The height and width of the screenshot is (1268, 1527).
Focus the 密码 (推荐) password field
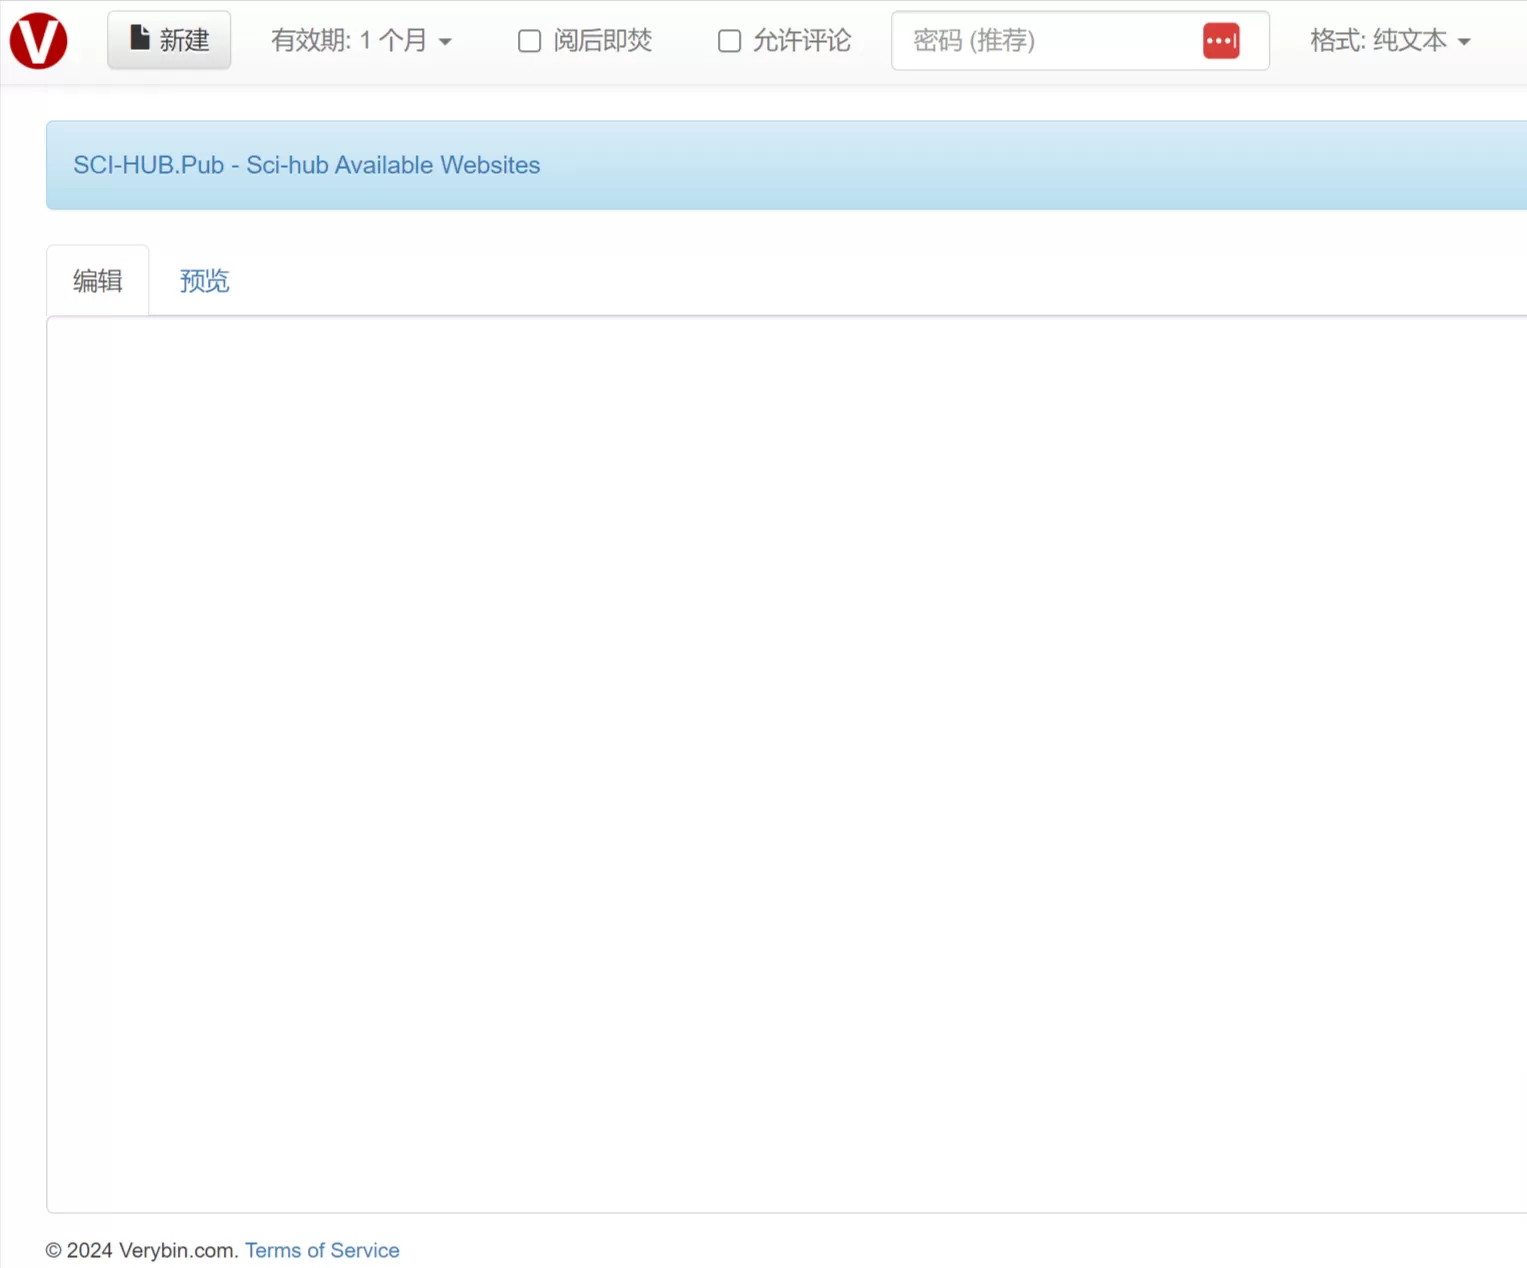(x=1045, y=41)
